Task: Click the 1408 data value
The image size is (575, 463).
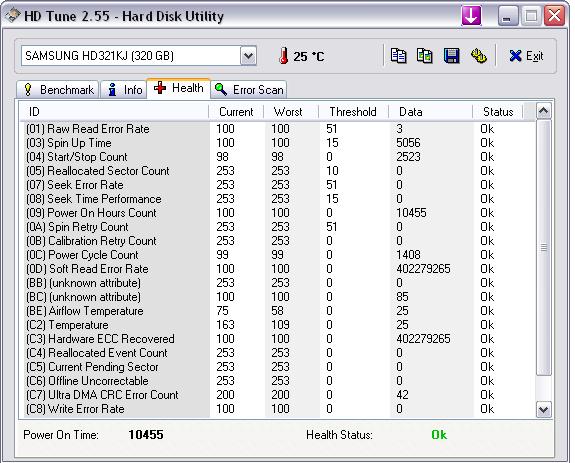Action: click(x=408, y=255)
